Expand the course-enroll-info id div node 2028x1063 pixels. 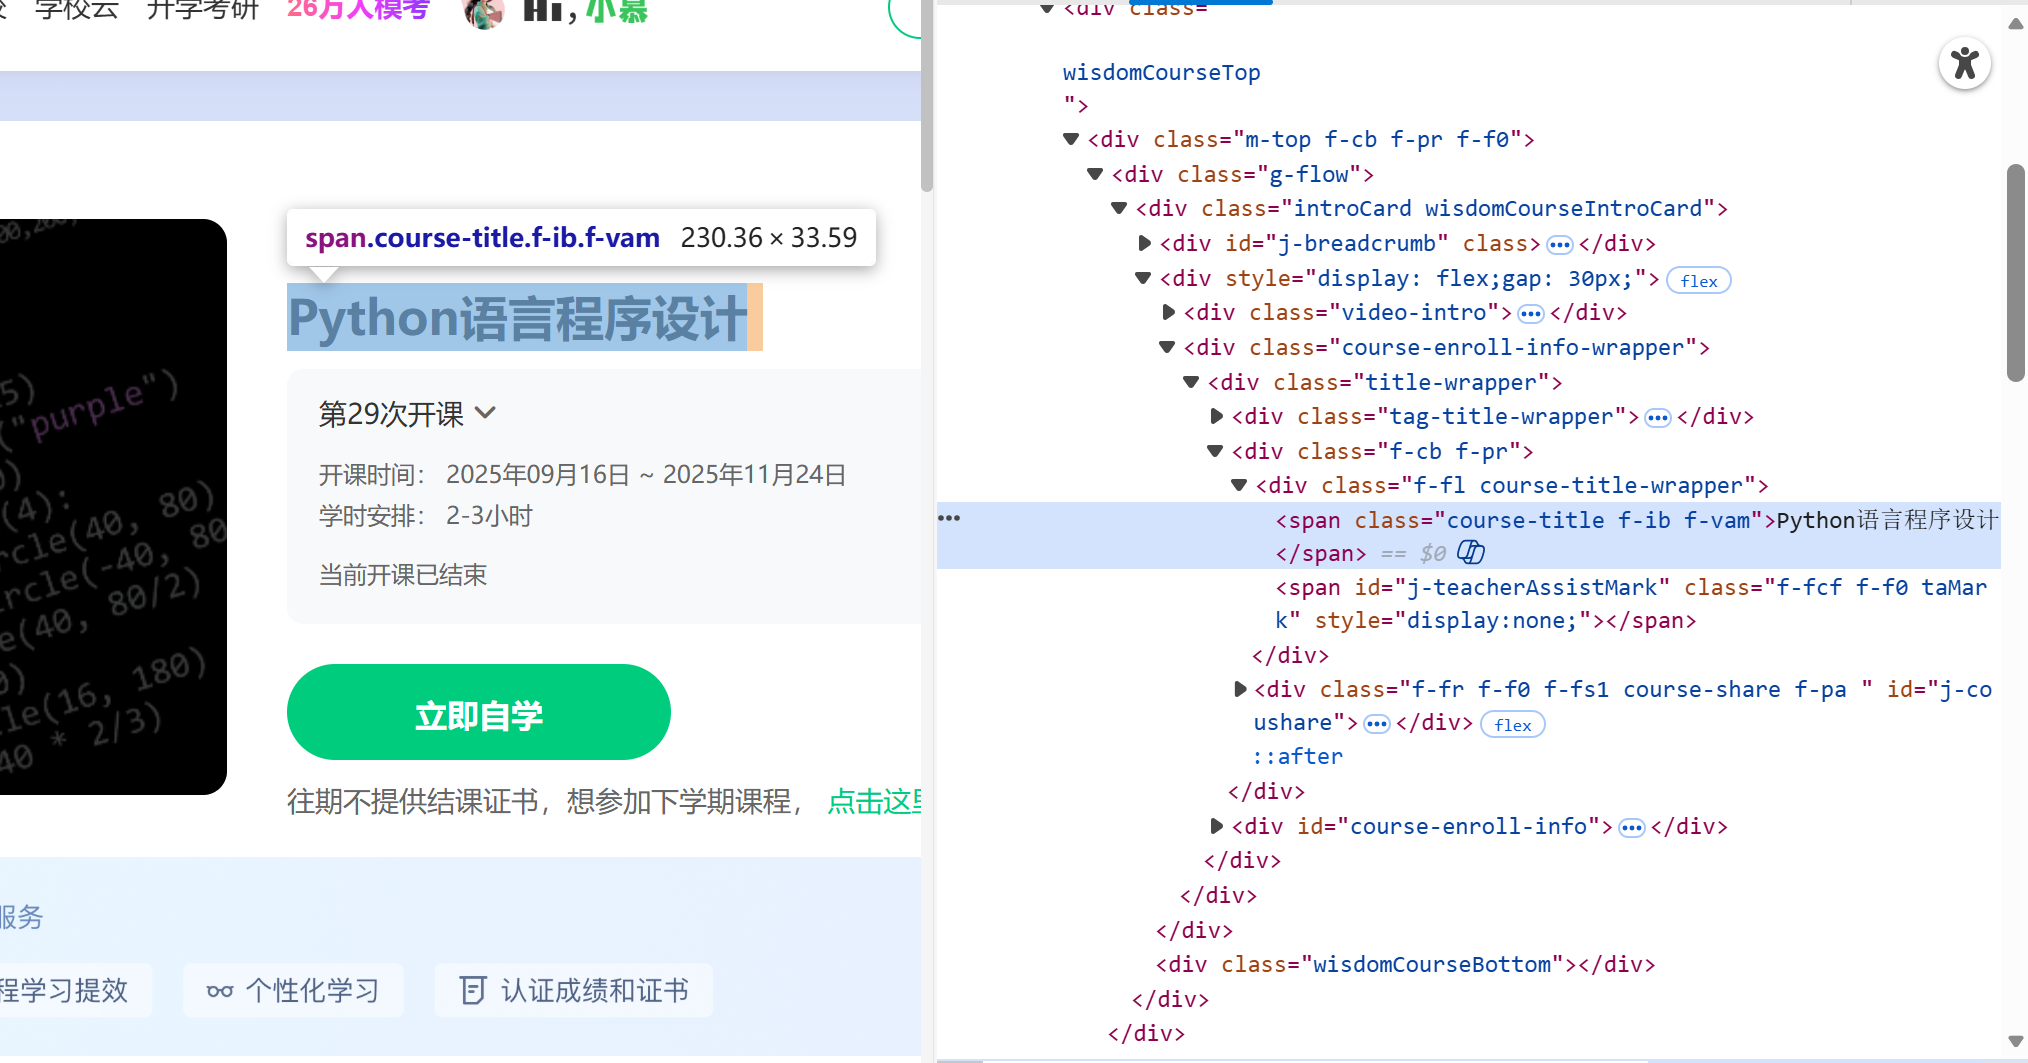point(1216,826)
